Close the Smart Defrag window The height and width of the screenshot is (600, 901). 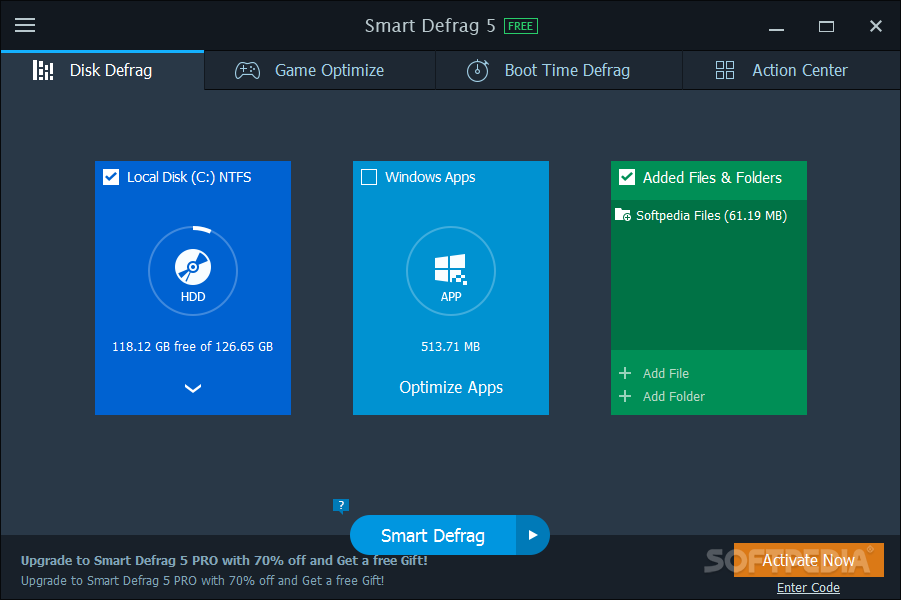[876, 26]
